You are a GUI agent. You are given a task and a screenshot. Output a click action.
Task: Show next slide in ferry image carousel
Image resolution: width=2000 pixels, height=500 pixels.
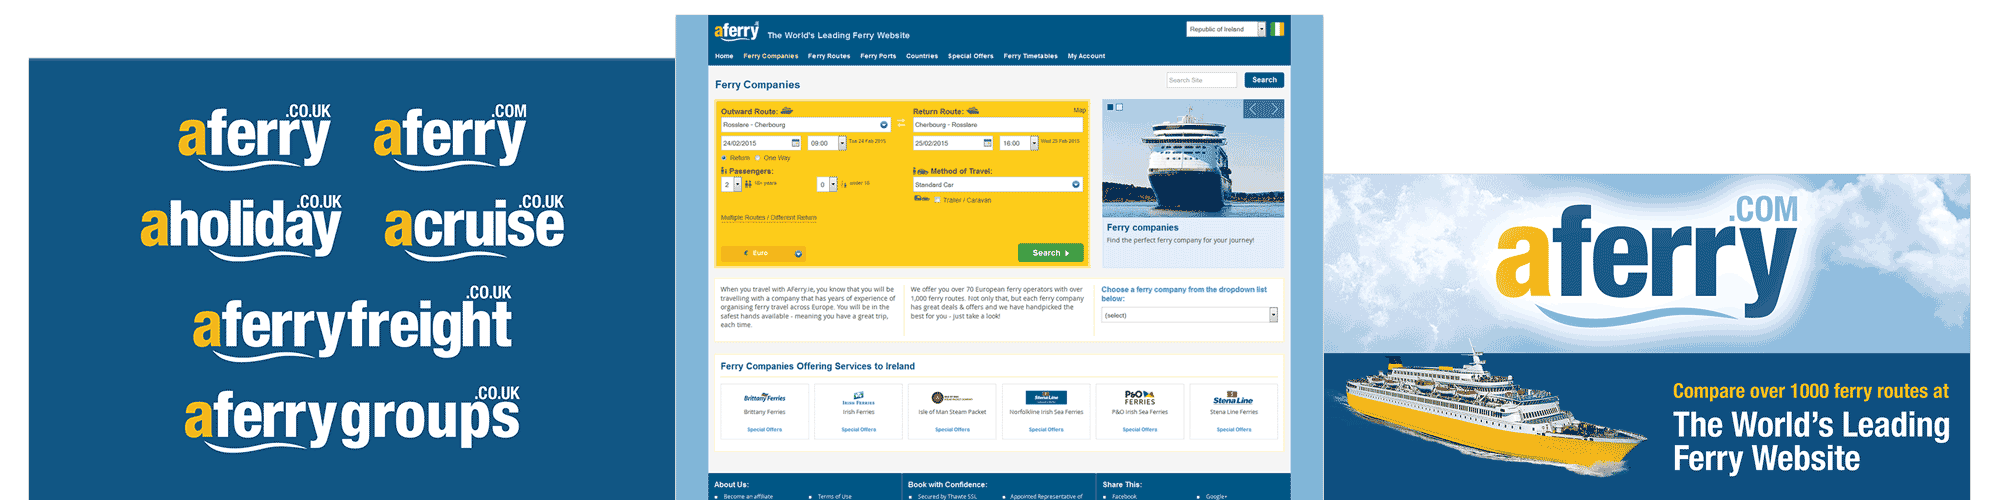[1273, 109]
